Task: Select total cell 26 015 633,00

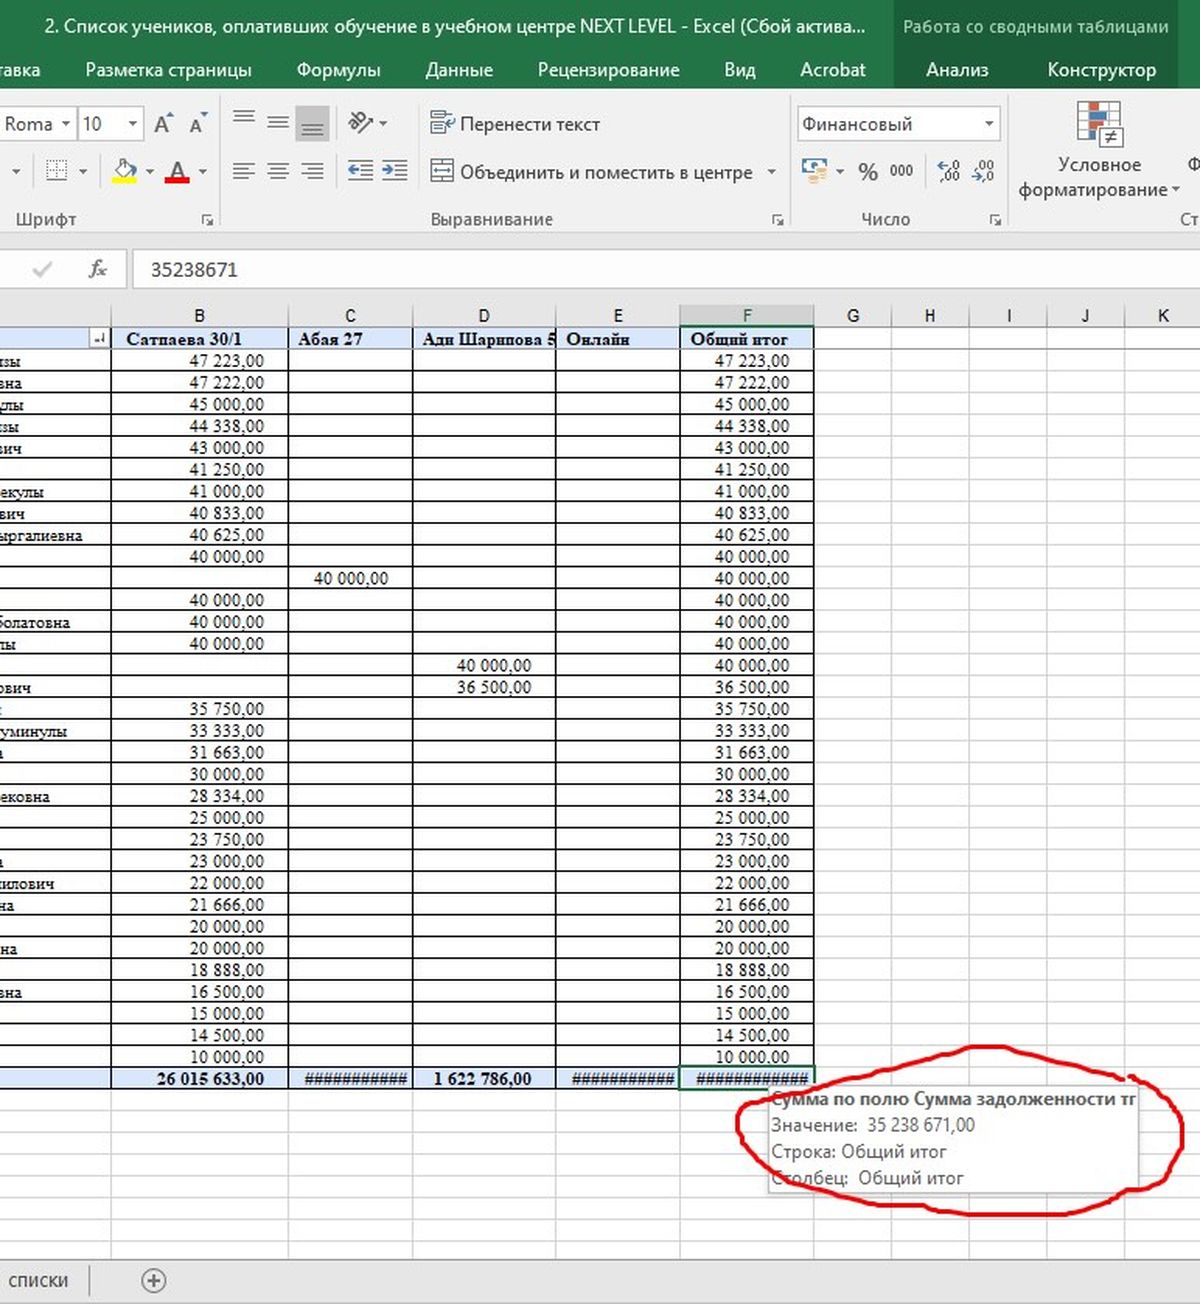Action: point(199,1079)
